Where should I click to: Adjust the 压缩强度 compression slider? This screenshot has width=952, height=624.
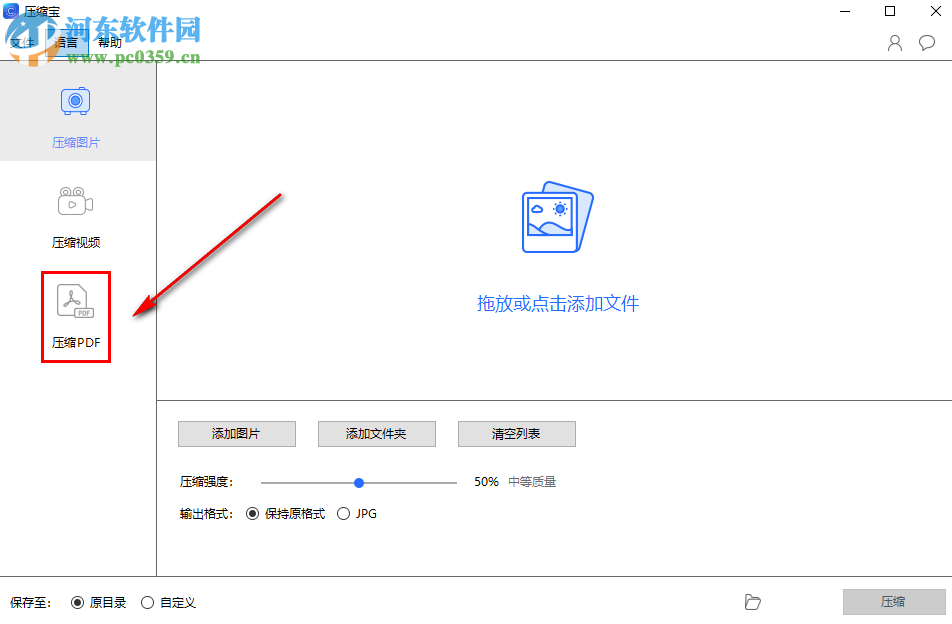(x=358, y=481)
